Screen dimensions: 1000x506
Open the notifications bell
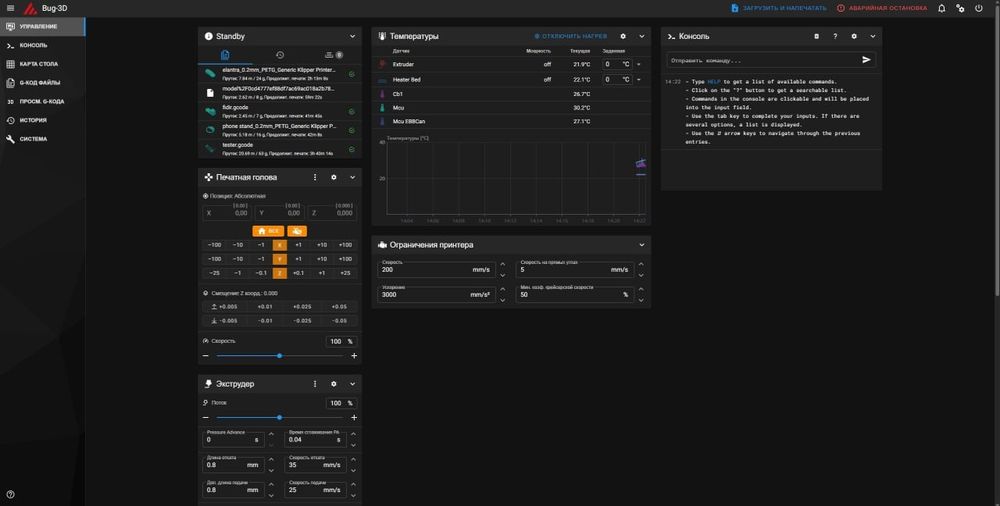tap(941, 8)
